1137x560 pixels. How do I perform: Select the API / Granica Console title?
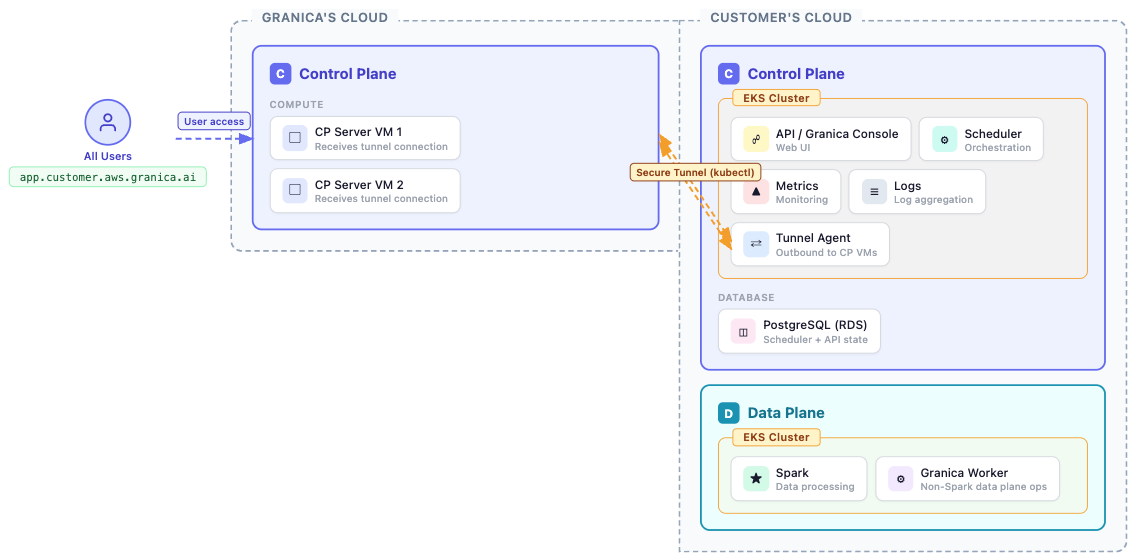(x=837, y=133)
